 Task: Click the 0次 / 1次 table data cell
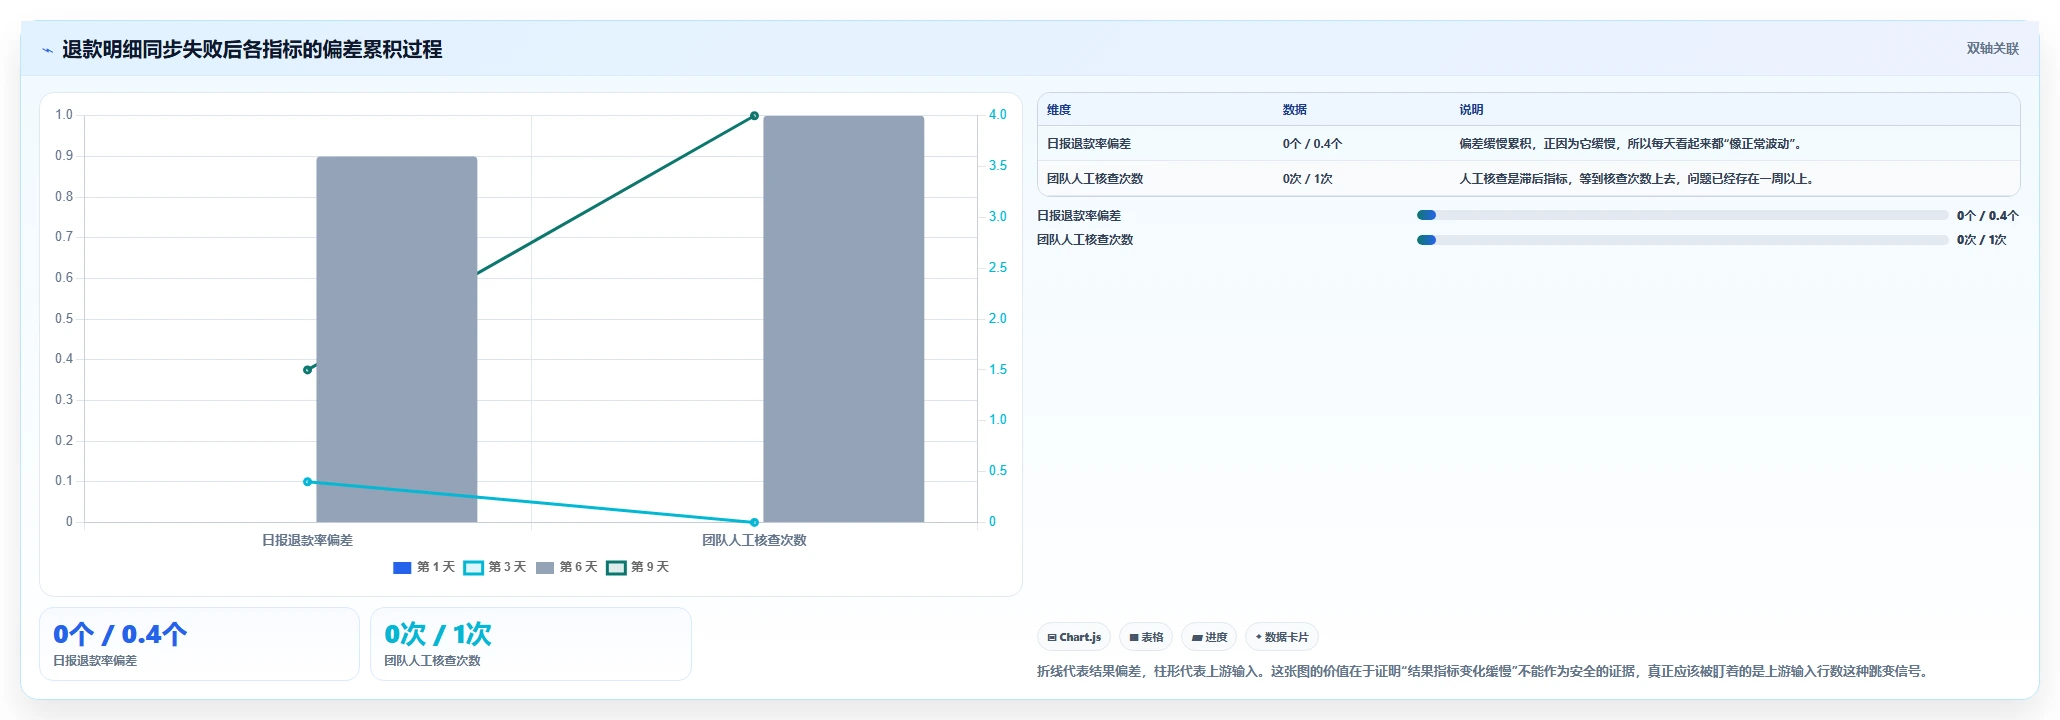pyautogui.click(x=1308, y=179)
